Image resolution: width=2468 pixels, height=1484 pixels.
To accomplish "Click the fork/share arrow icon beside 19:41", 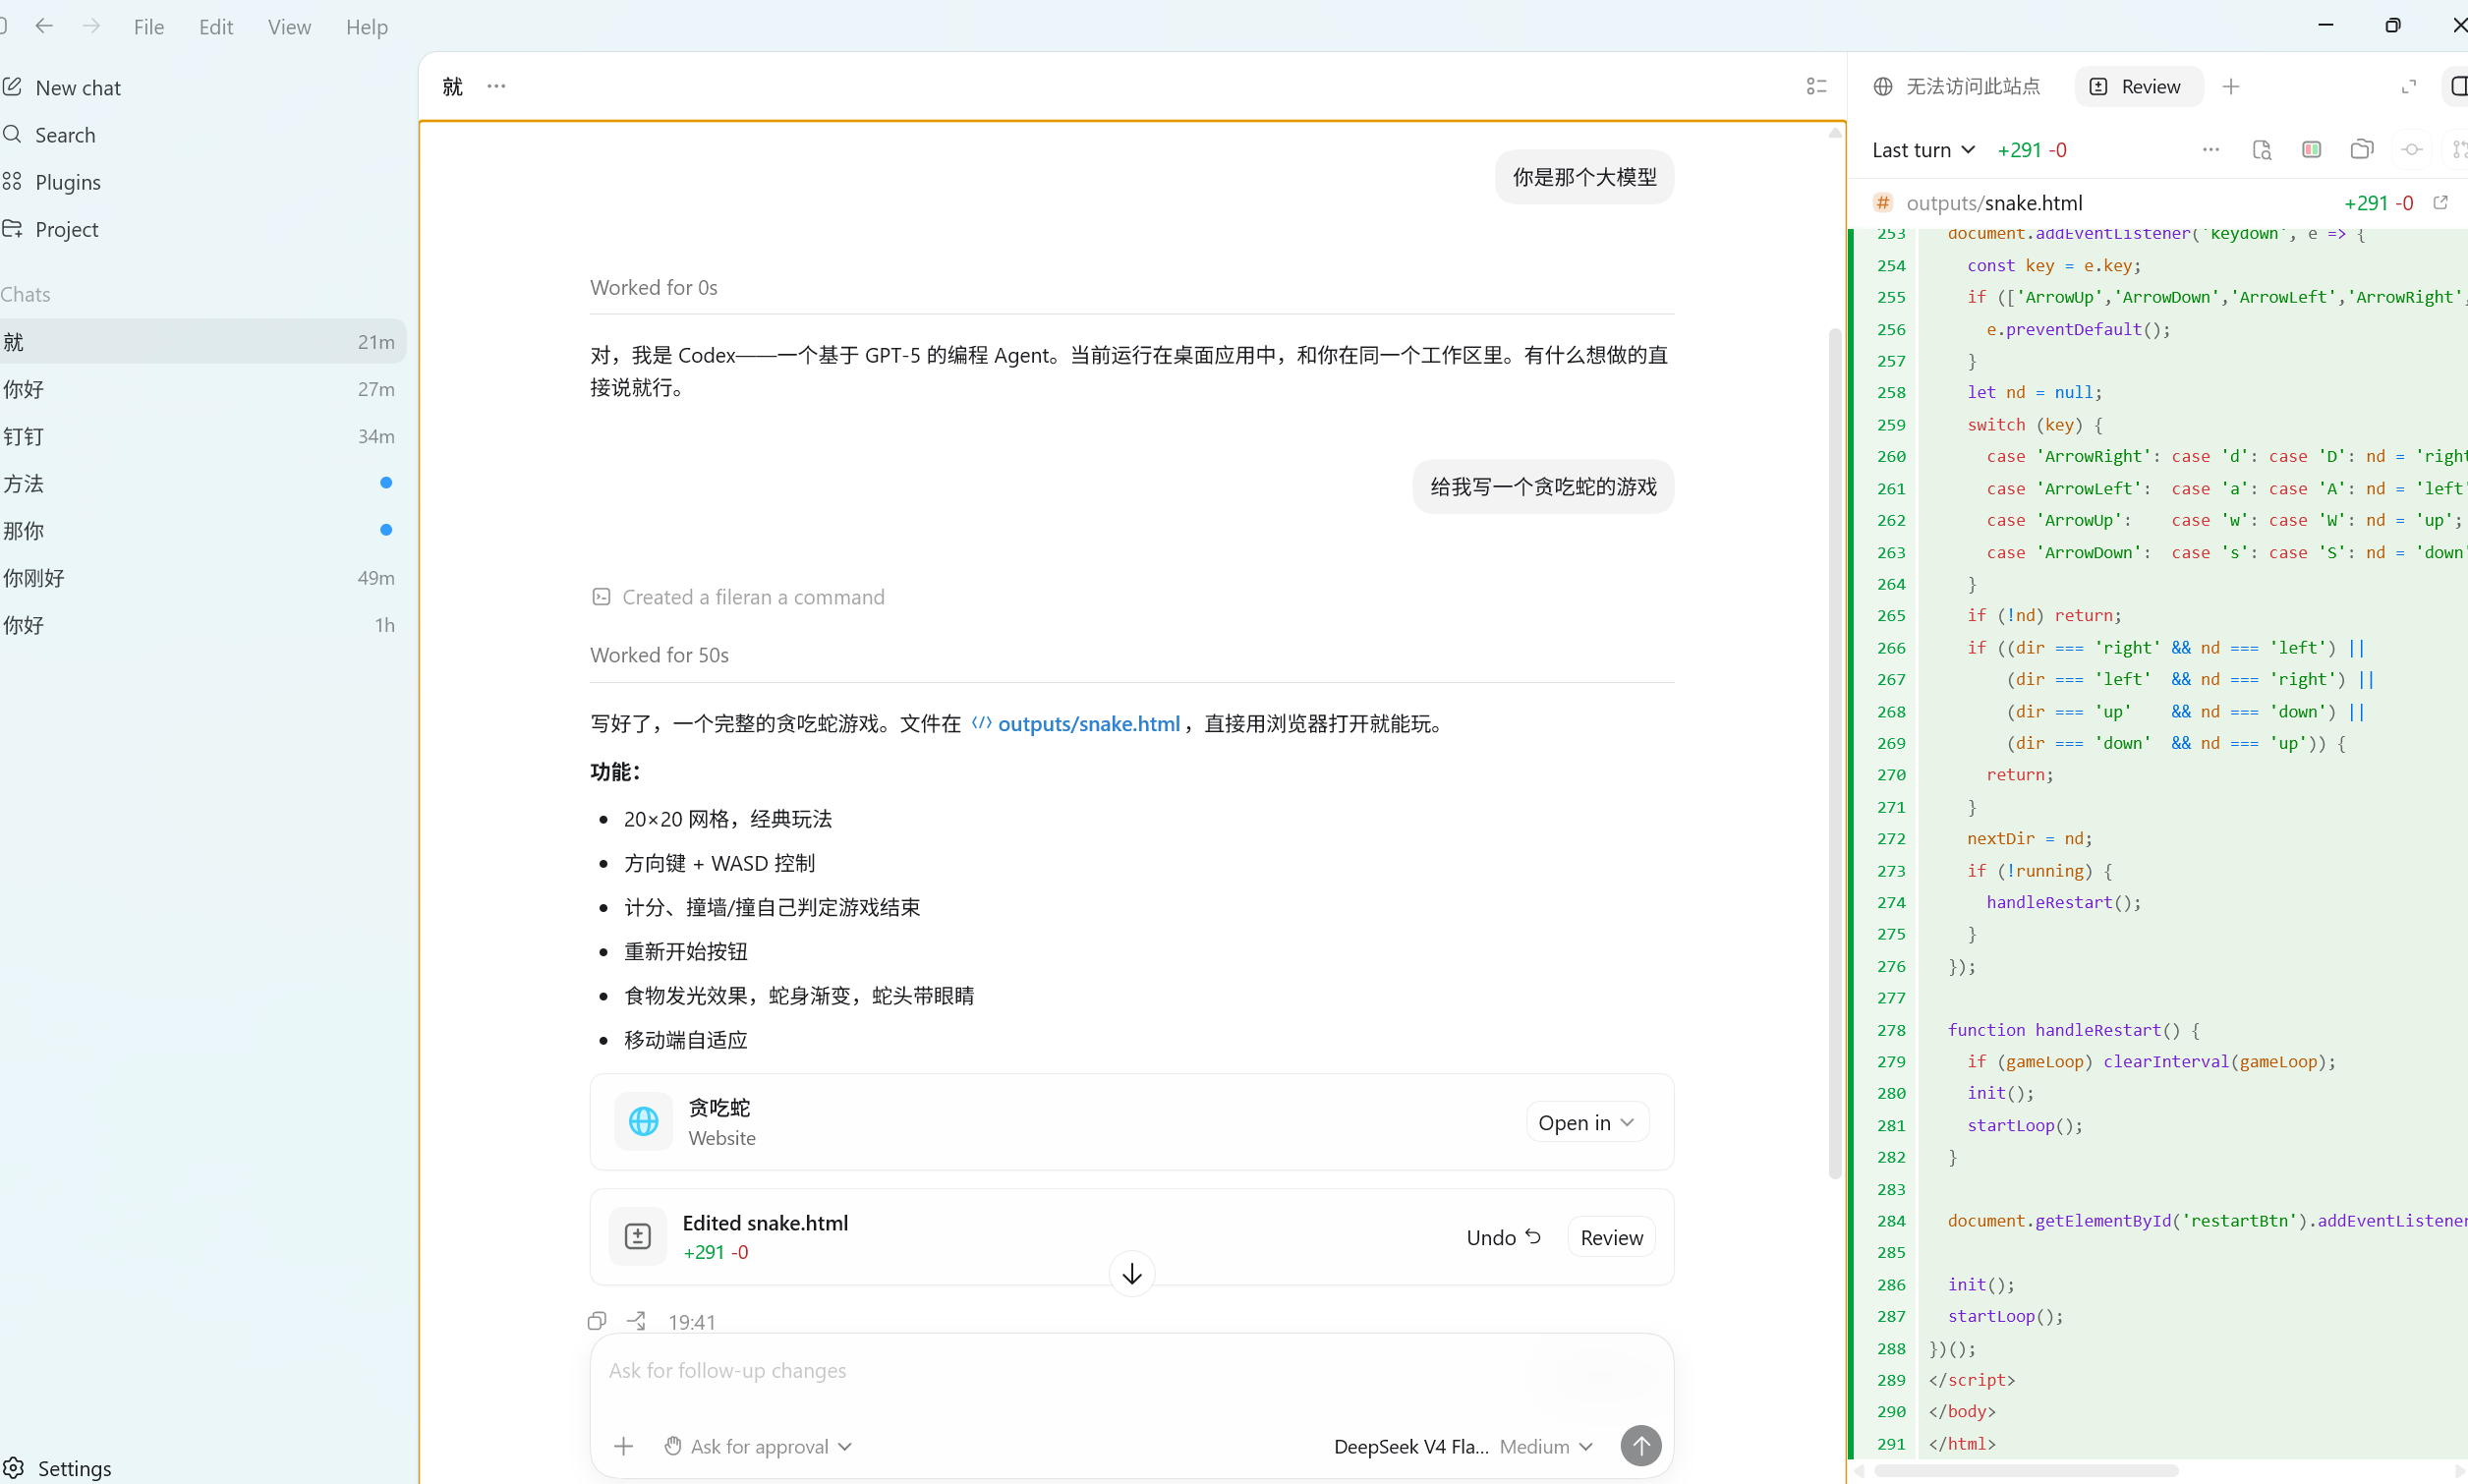I will click(636, 1321).
